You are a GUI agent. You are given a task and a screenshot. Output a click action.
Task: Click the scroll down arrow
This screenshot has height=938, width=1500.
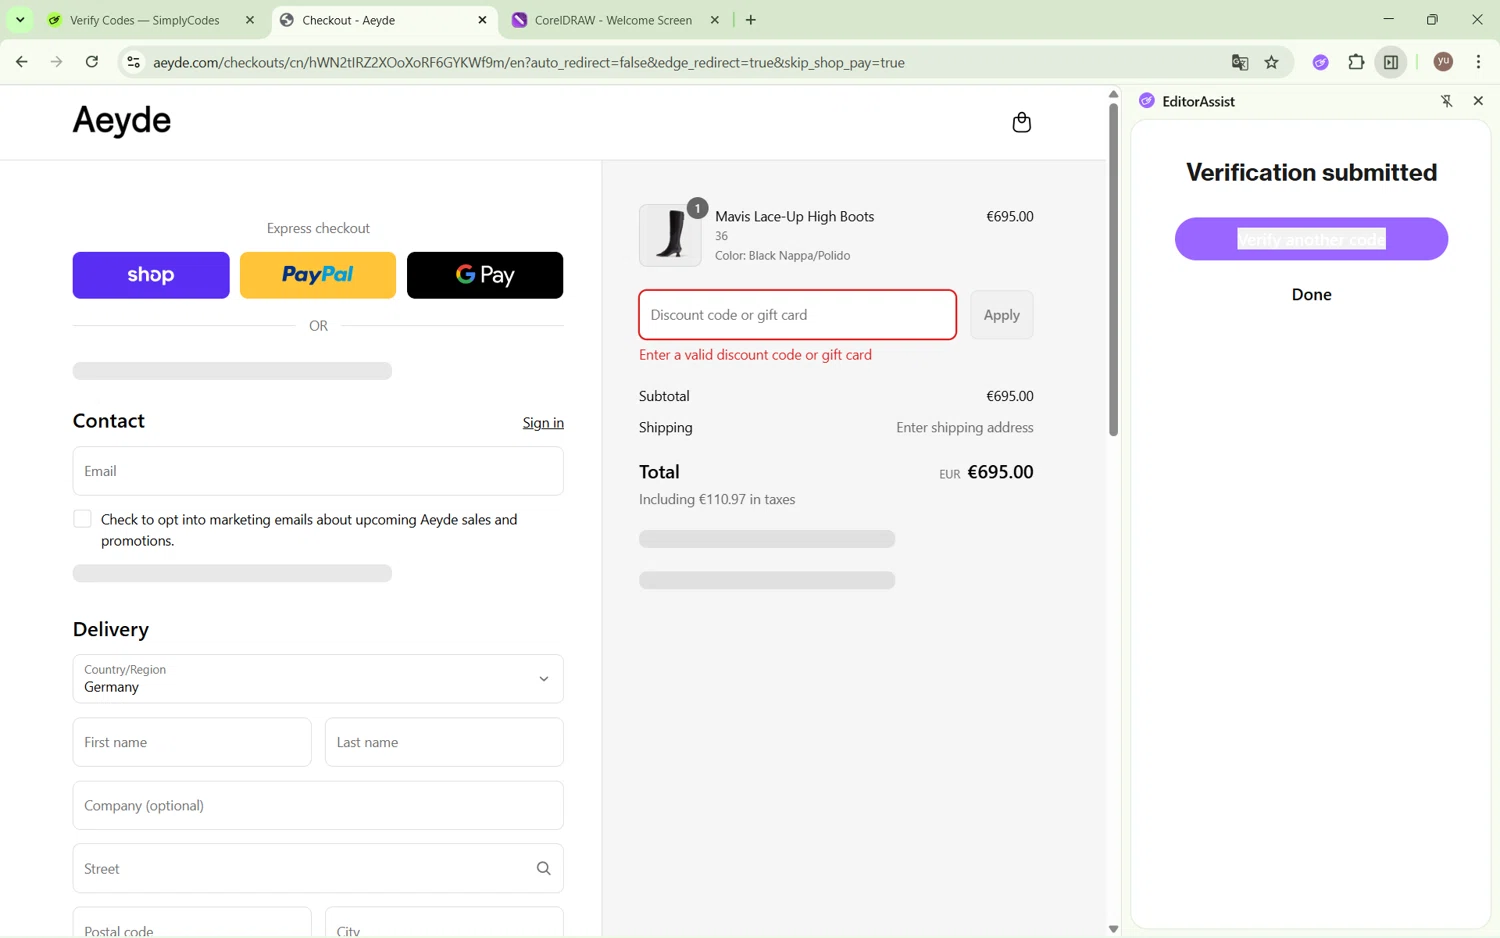pos(1113,929)
